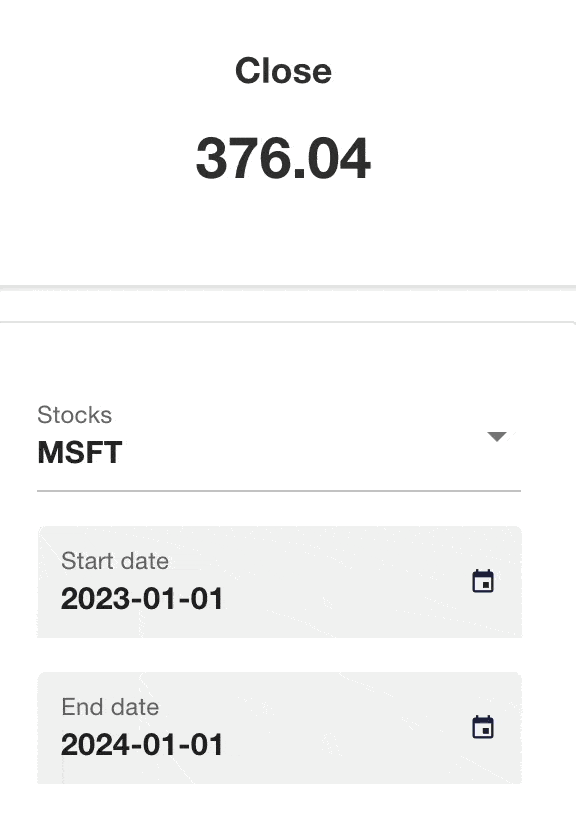
Task: Select the Close metric heading
Action: (283, 71)
